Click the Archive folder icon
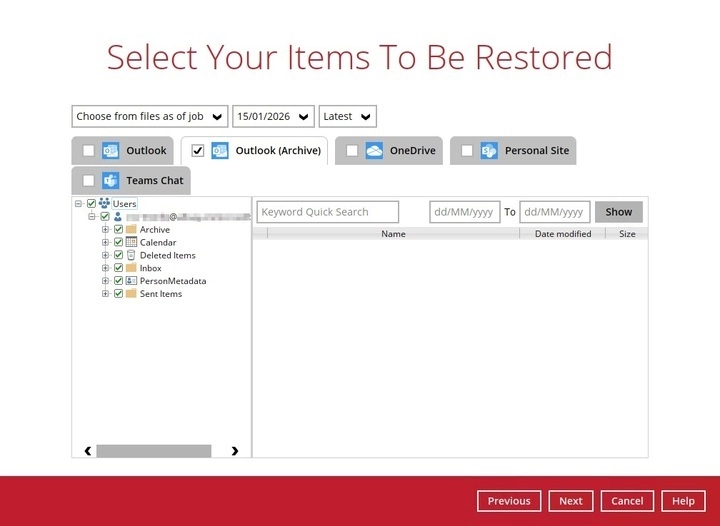Screen dimensions: 720x526 [x=131, y=229]
